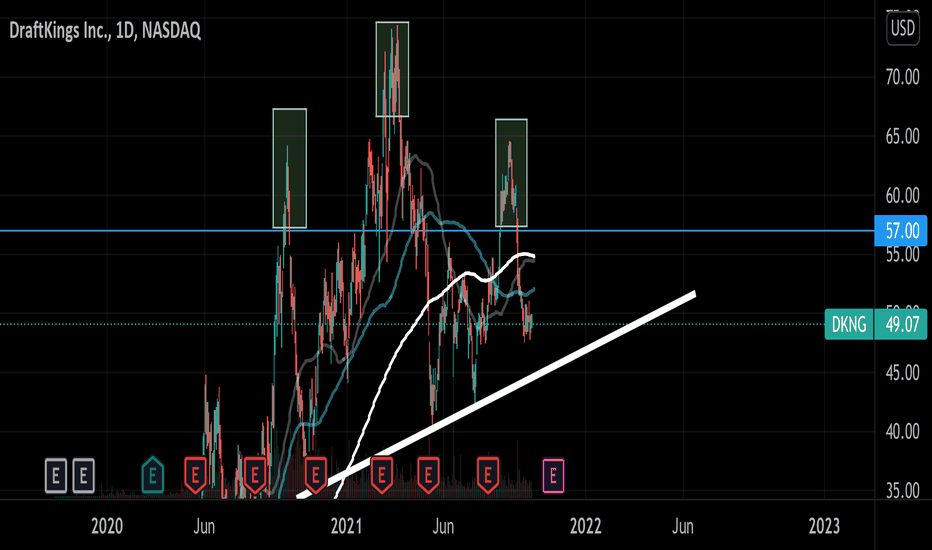
Task: Click the 40.00 price axis label
Action: click(x=902, y=432)
